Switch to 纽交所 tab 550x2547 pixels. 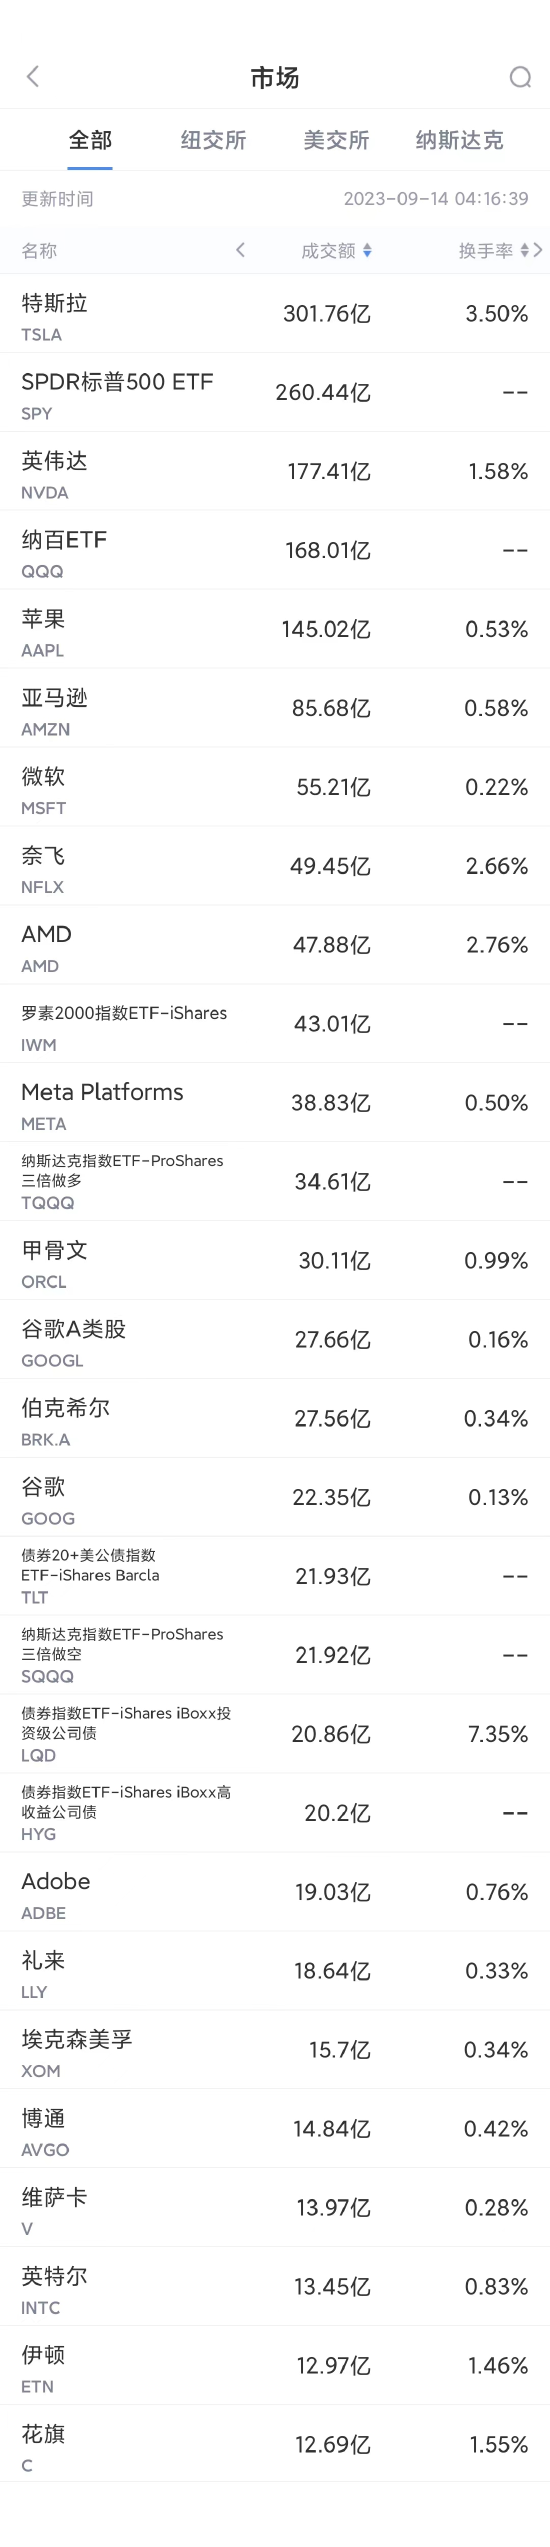(213, 140)
